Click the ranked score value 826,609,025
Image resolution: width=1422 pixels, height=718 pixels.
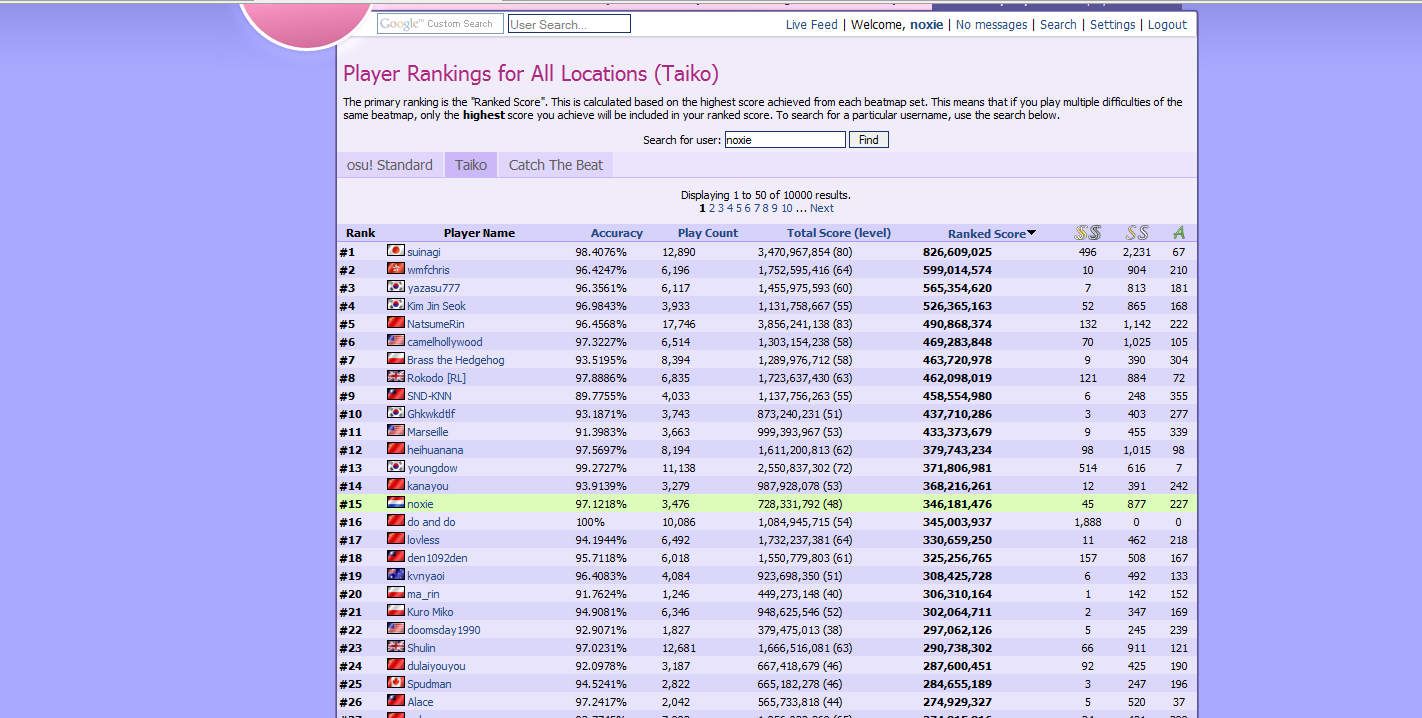coord(957,252)
